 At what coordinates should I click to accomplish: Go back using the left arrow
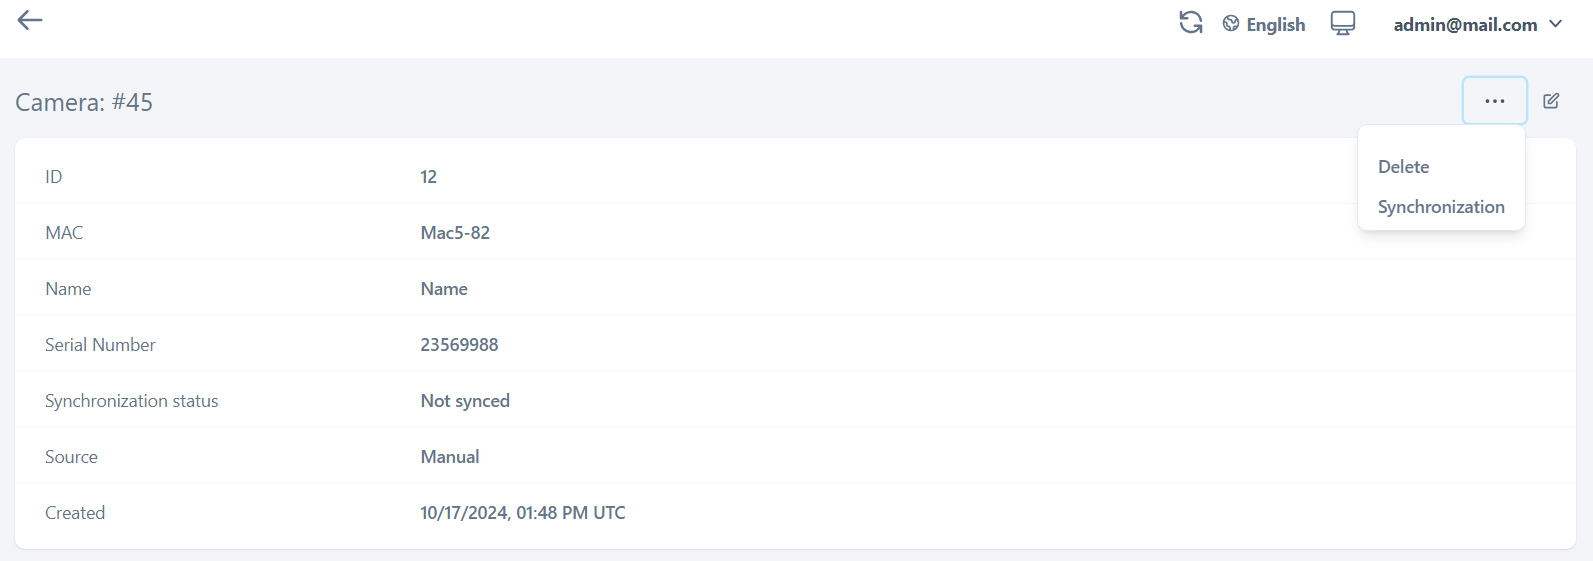point(30,21)
